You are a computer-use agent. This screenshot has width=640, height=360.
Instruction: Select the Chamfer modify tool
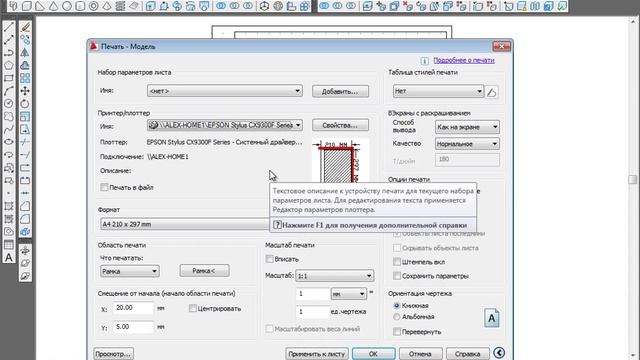click(25, 206)
